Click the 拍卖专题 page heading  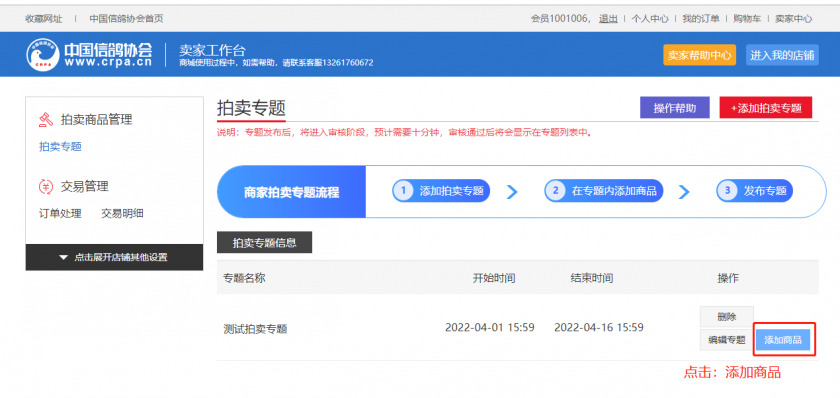coord(251,109)
